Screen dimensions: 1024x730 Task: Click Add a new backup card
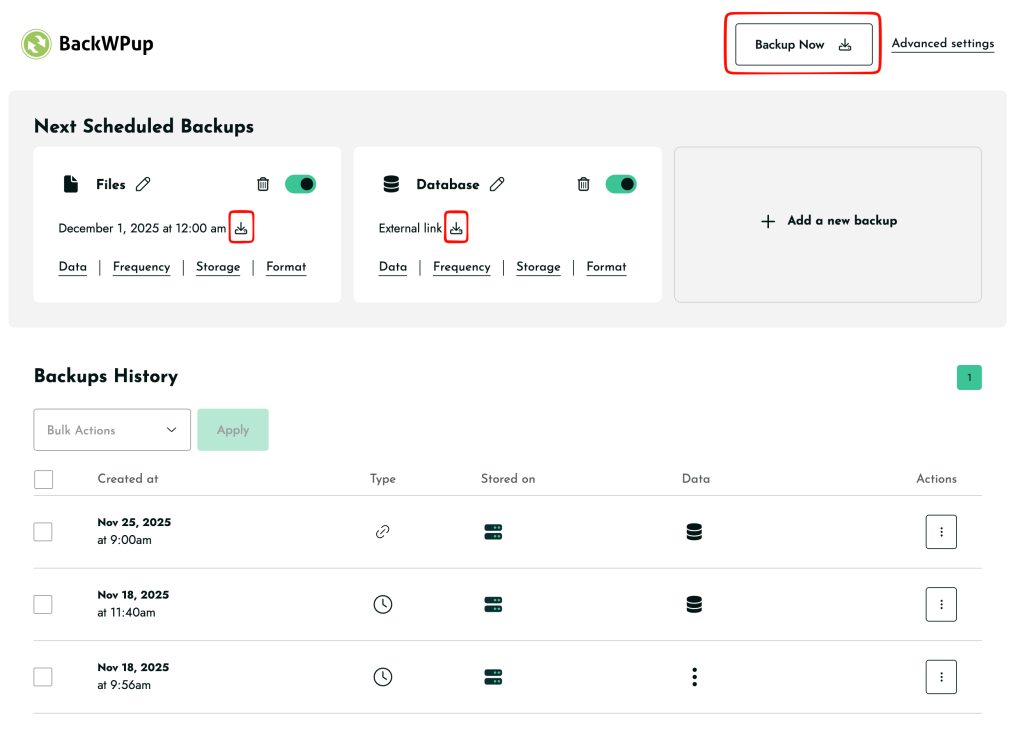pos(828,221)
